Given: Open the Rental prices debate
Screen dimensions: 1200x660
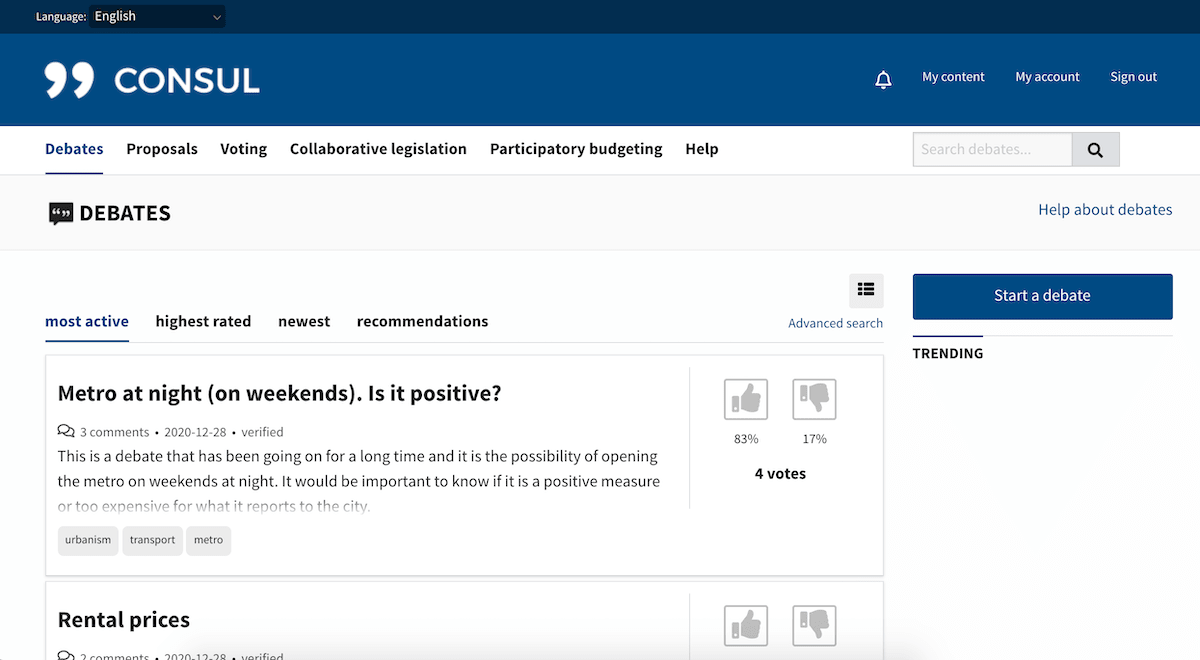Looking at the screenshot, I should (124, 619).
